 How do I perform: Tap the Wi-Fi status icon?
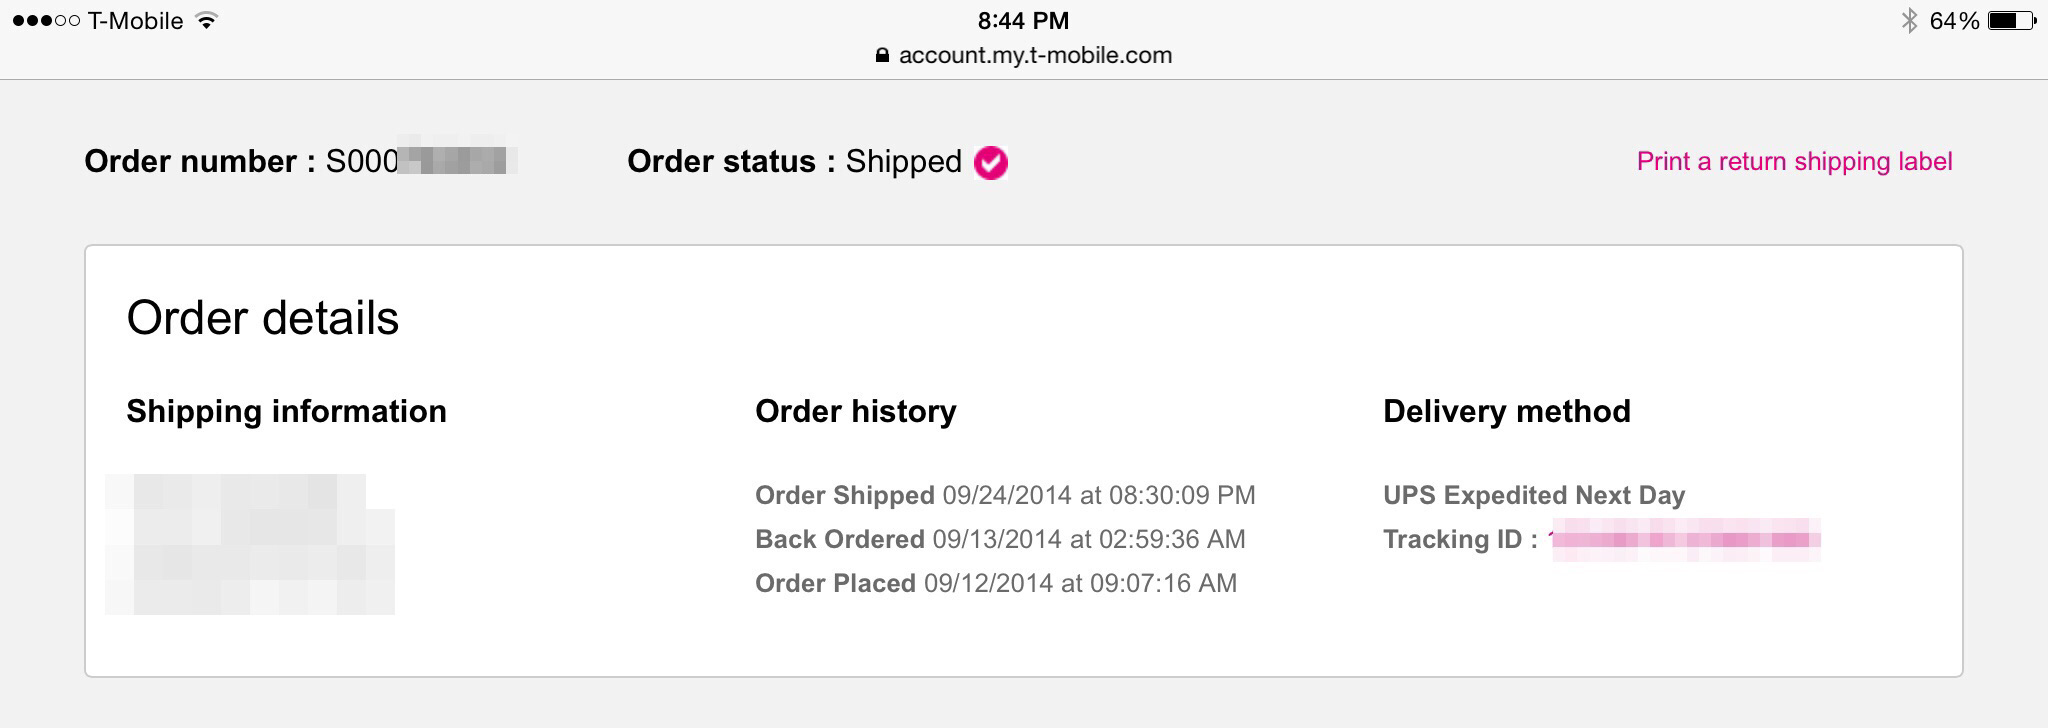coord(207,20)
